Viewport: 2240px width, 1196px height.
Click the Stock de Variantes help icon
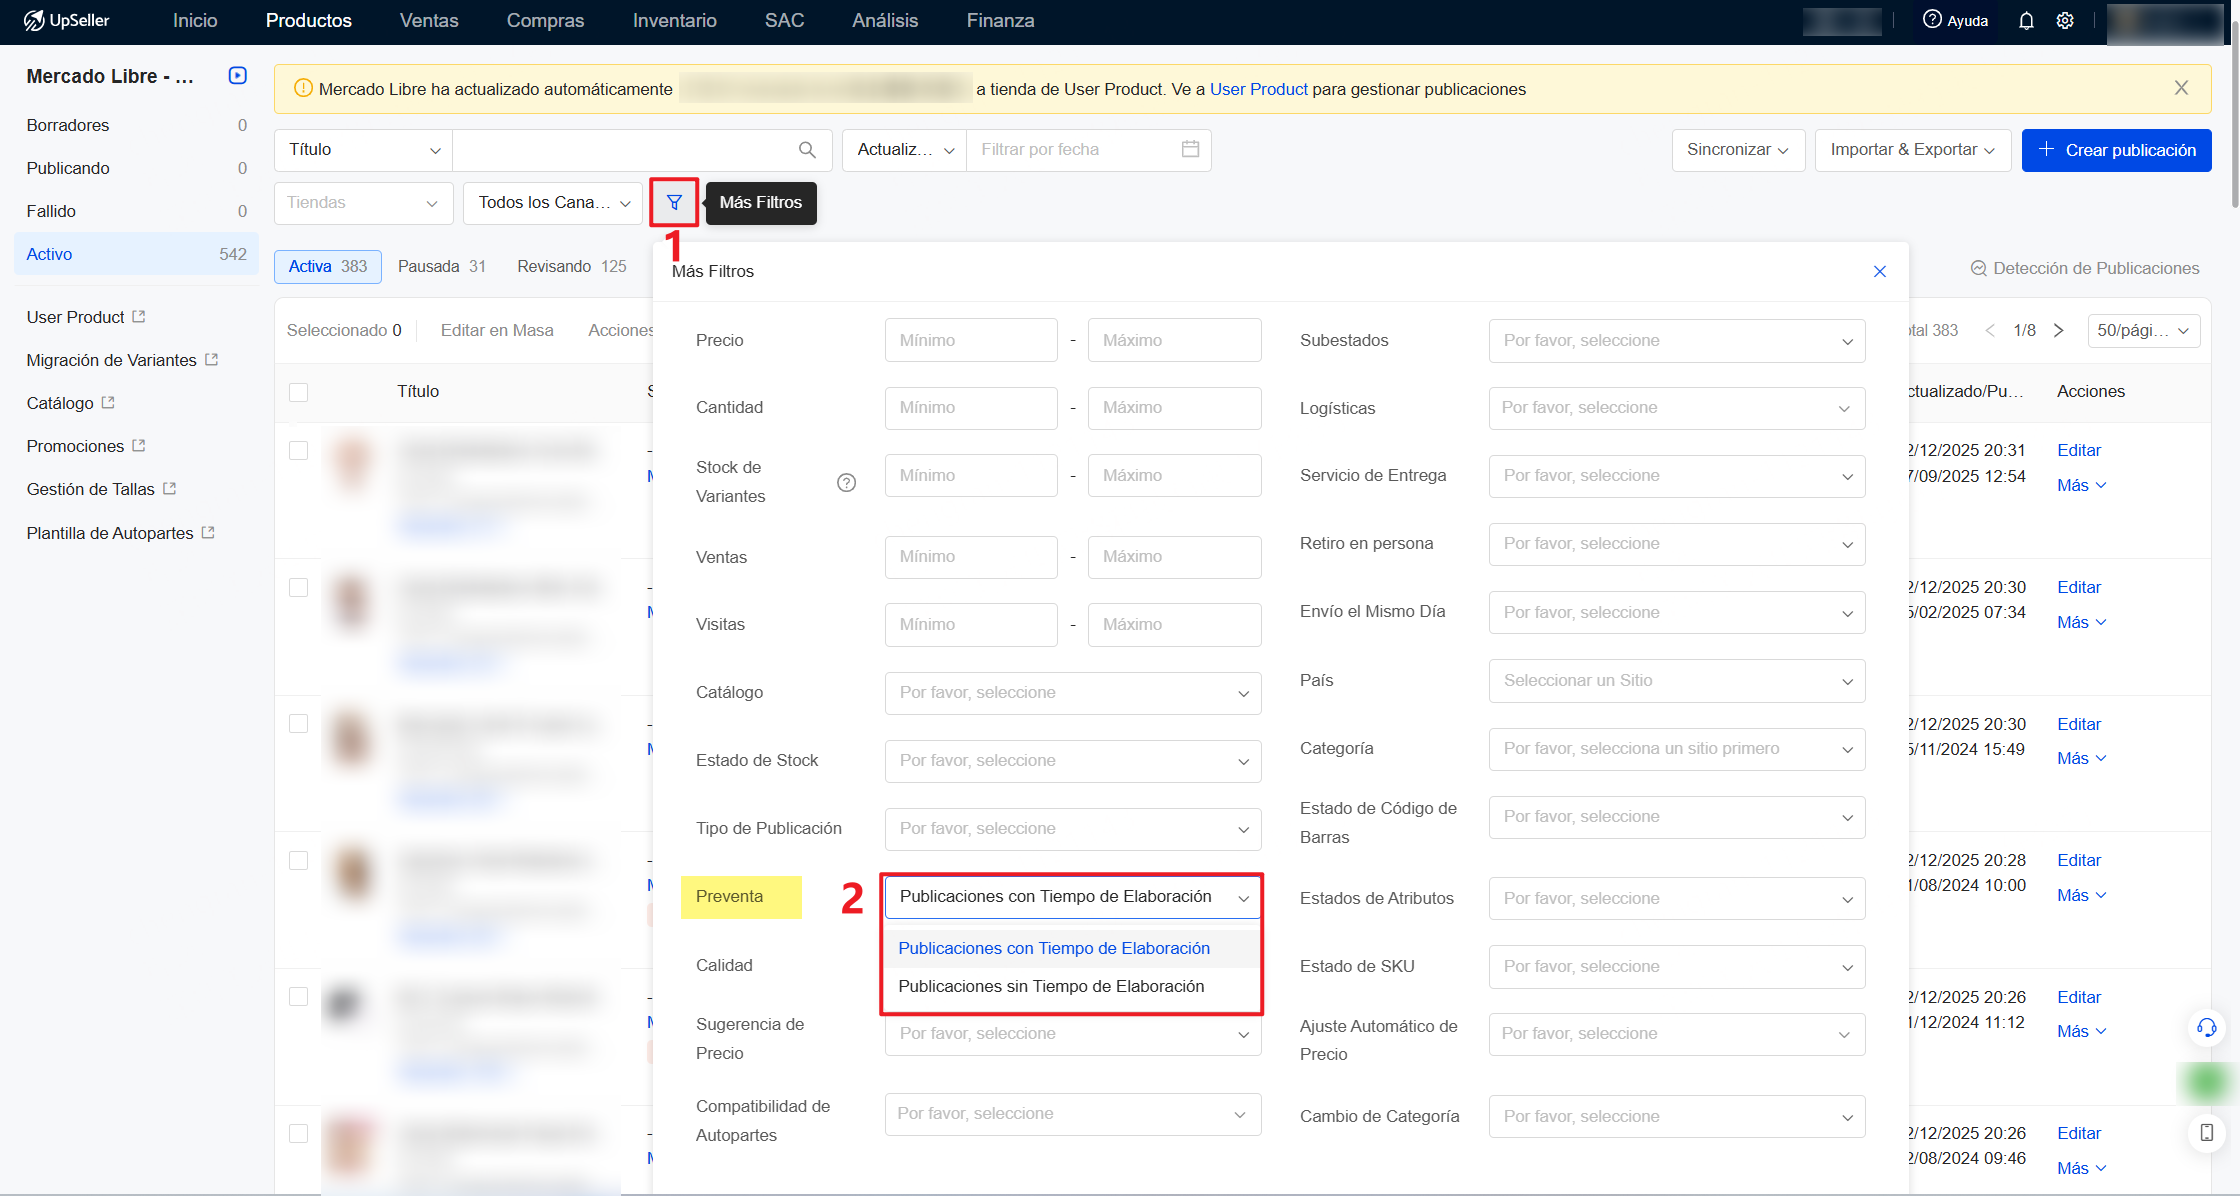(846, 482)
